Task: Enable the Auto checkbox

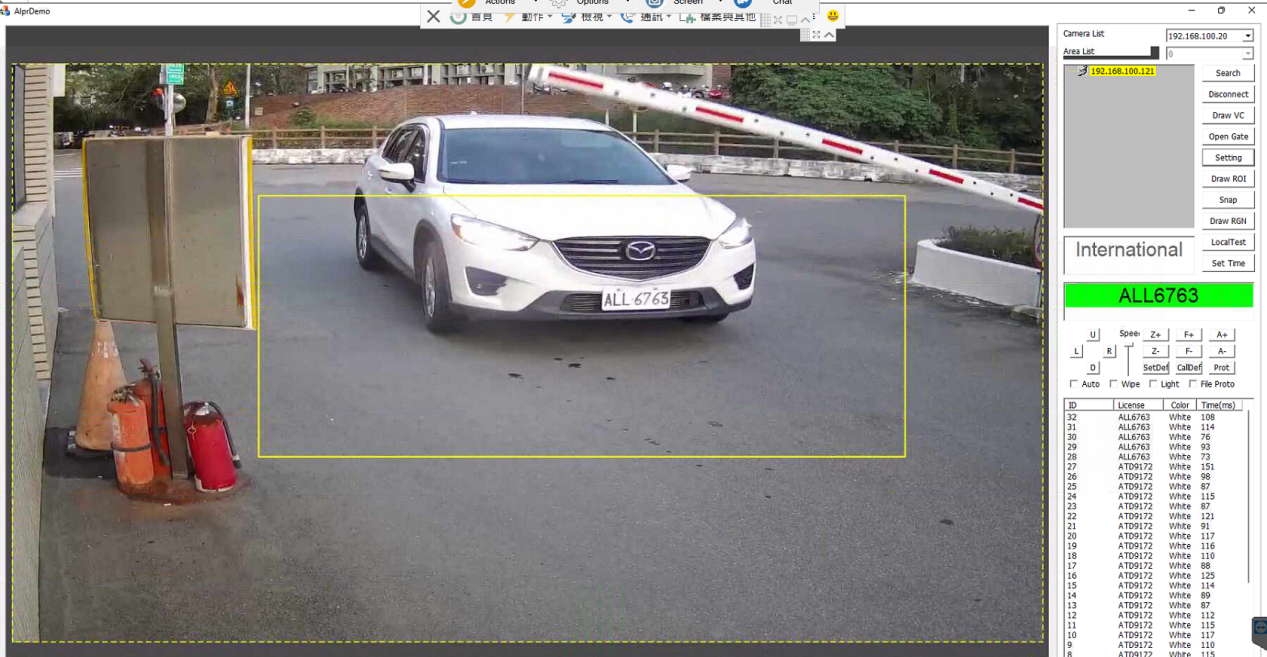Action: (1074, 384)
